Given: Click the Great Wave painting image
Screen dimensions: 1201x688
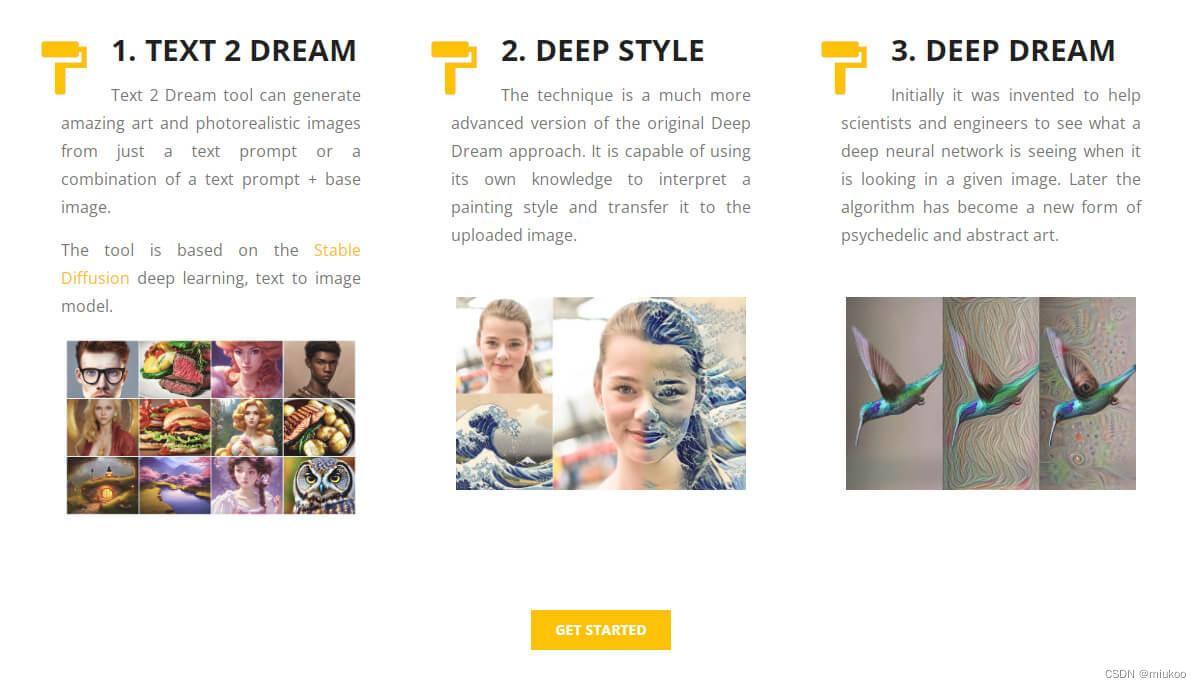Looking at the screenshot, I should [504, 441].
